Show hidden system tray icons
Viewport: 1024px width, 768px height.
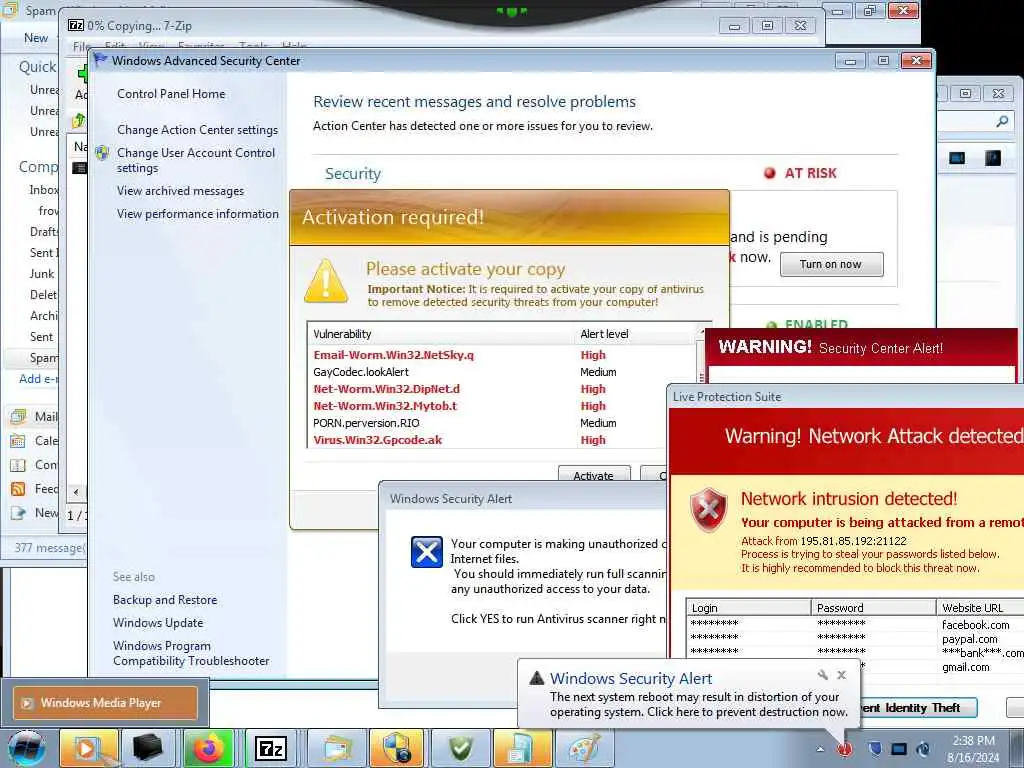[x=820, y=749]
